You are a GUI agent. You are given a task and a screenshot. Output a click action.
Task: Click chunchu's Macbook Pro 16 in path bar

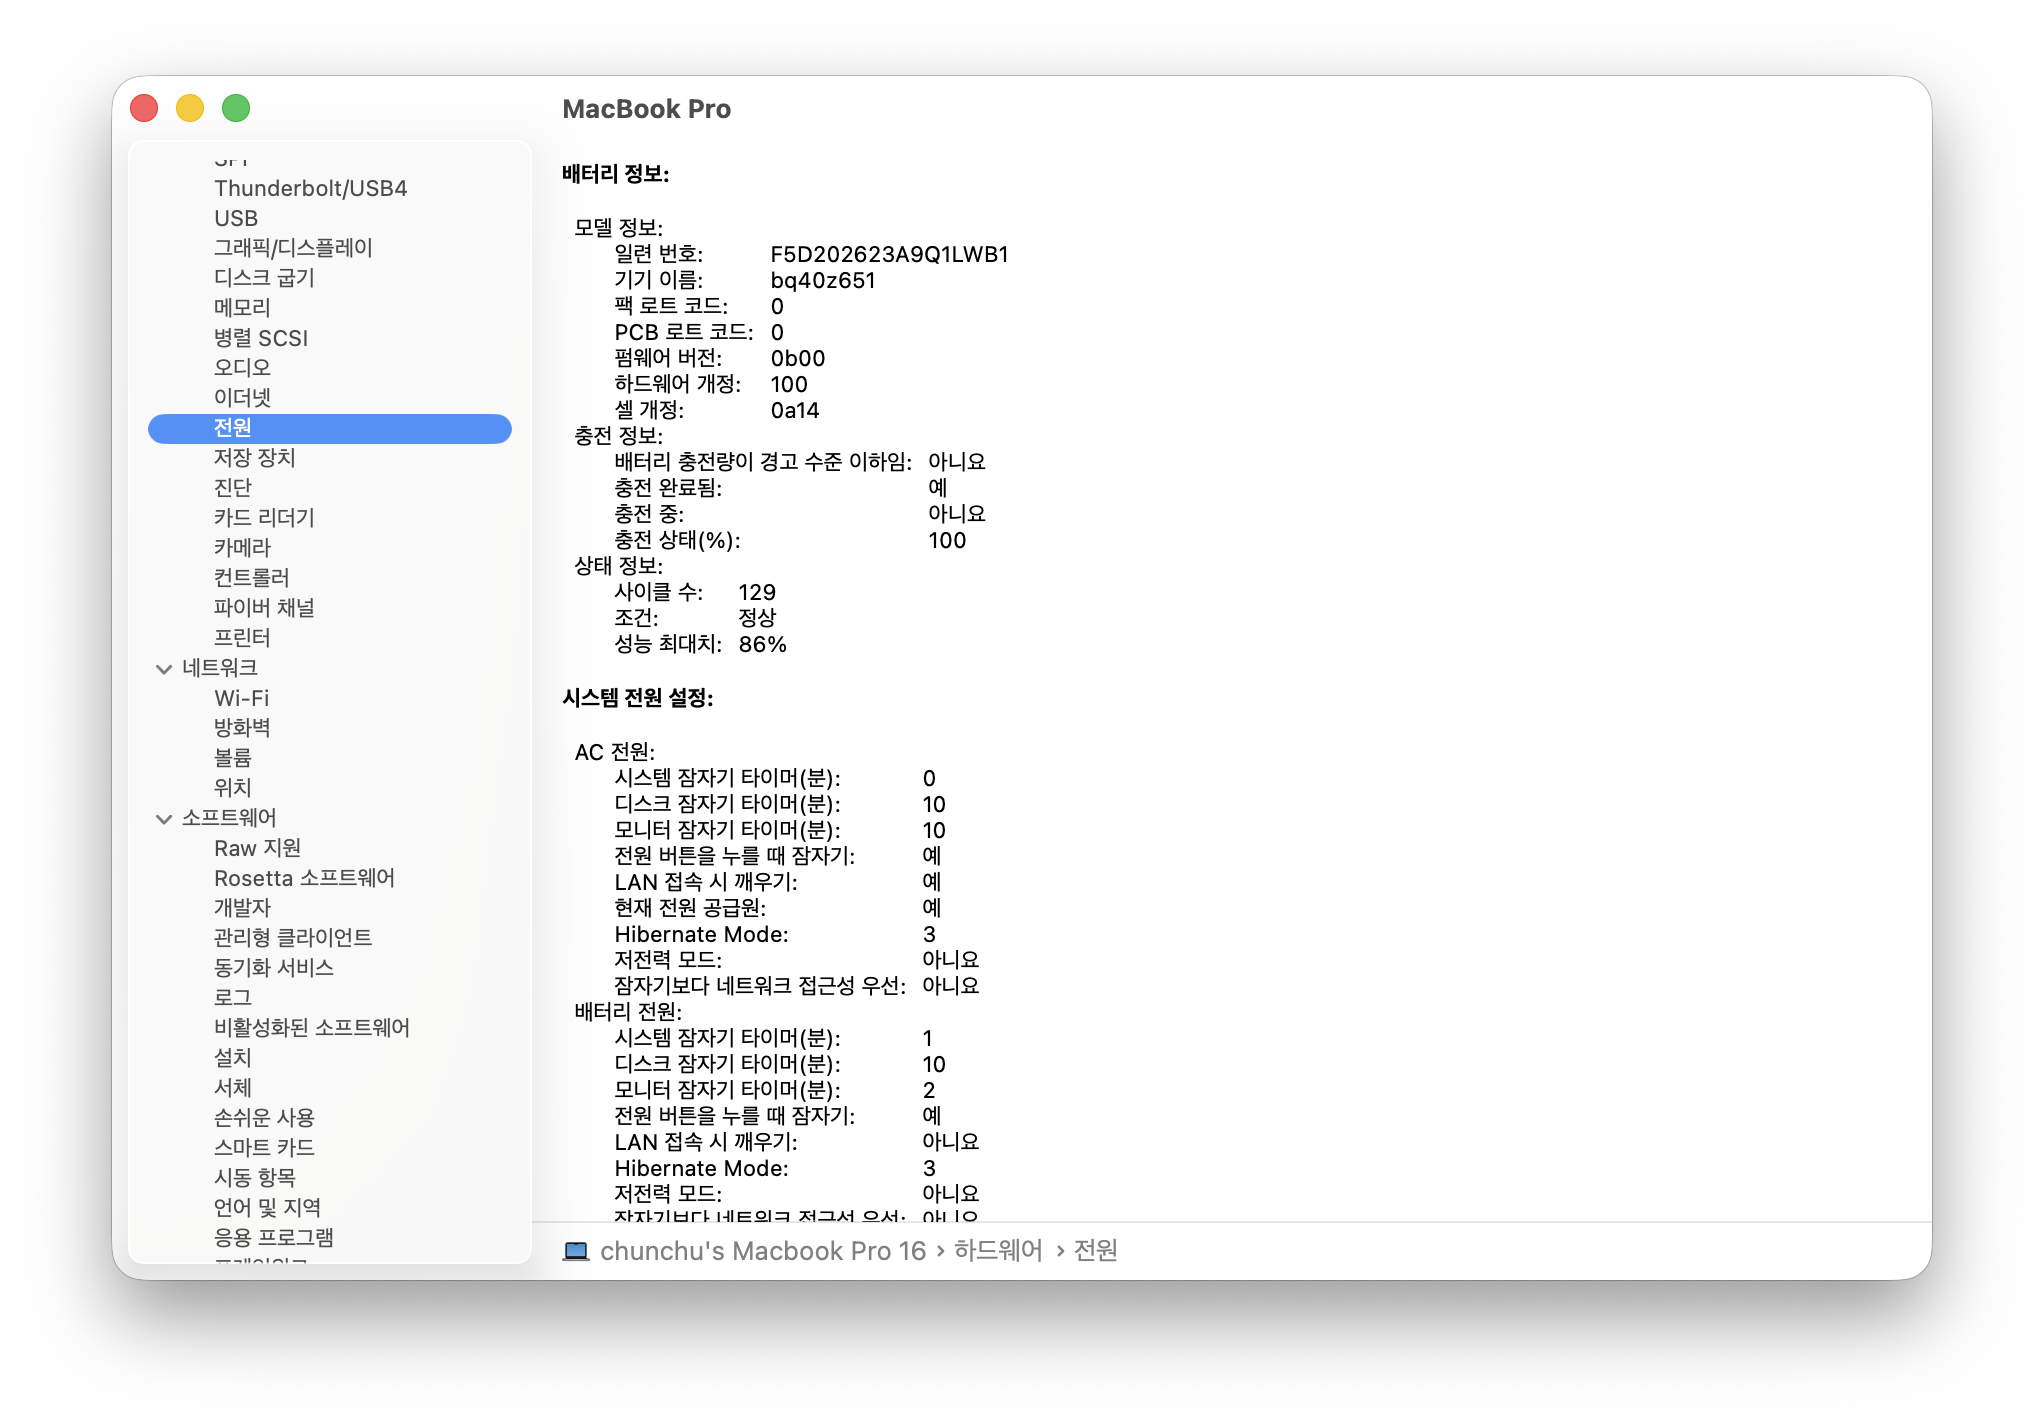(x=763, y=1251)
